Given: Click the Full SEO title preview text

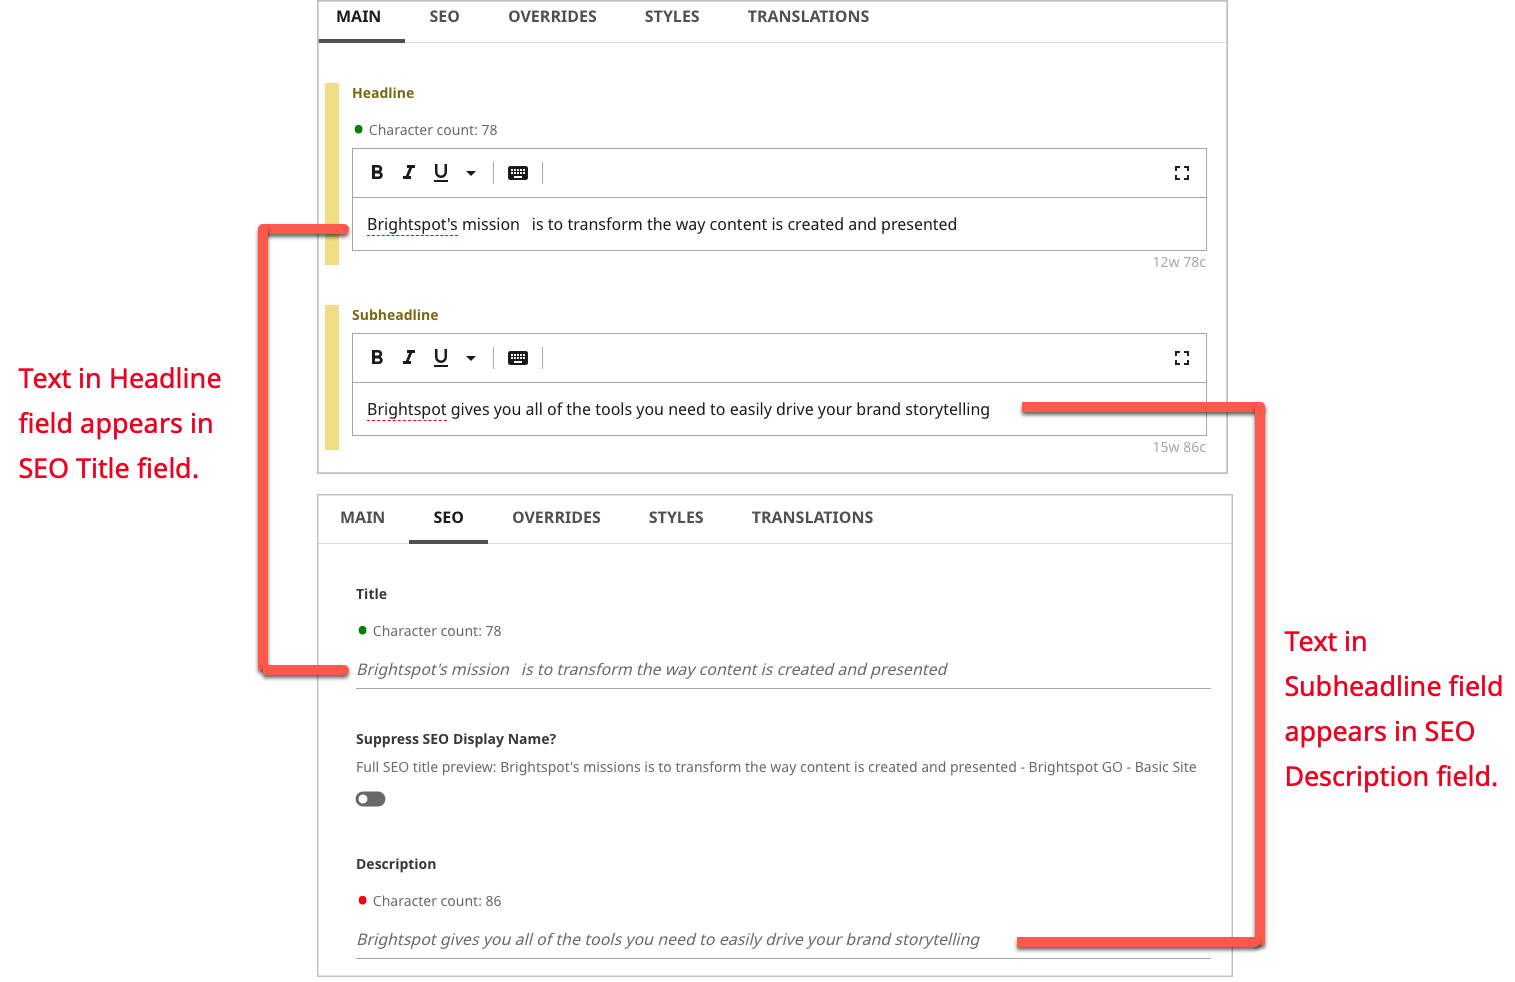Looking at the screenshot, I should 776,767.
